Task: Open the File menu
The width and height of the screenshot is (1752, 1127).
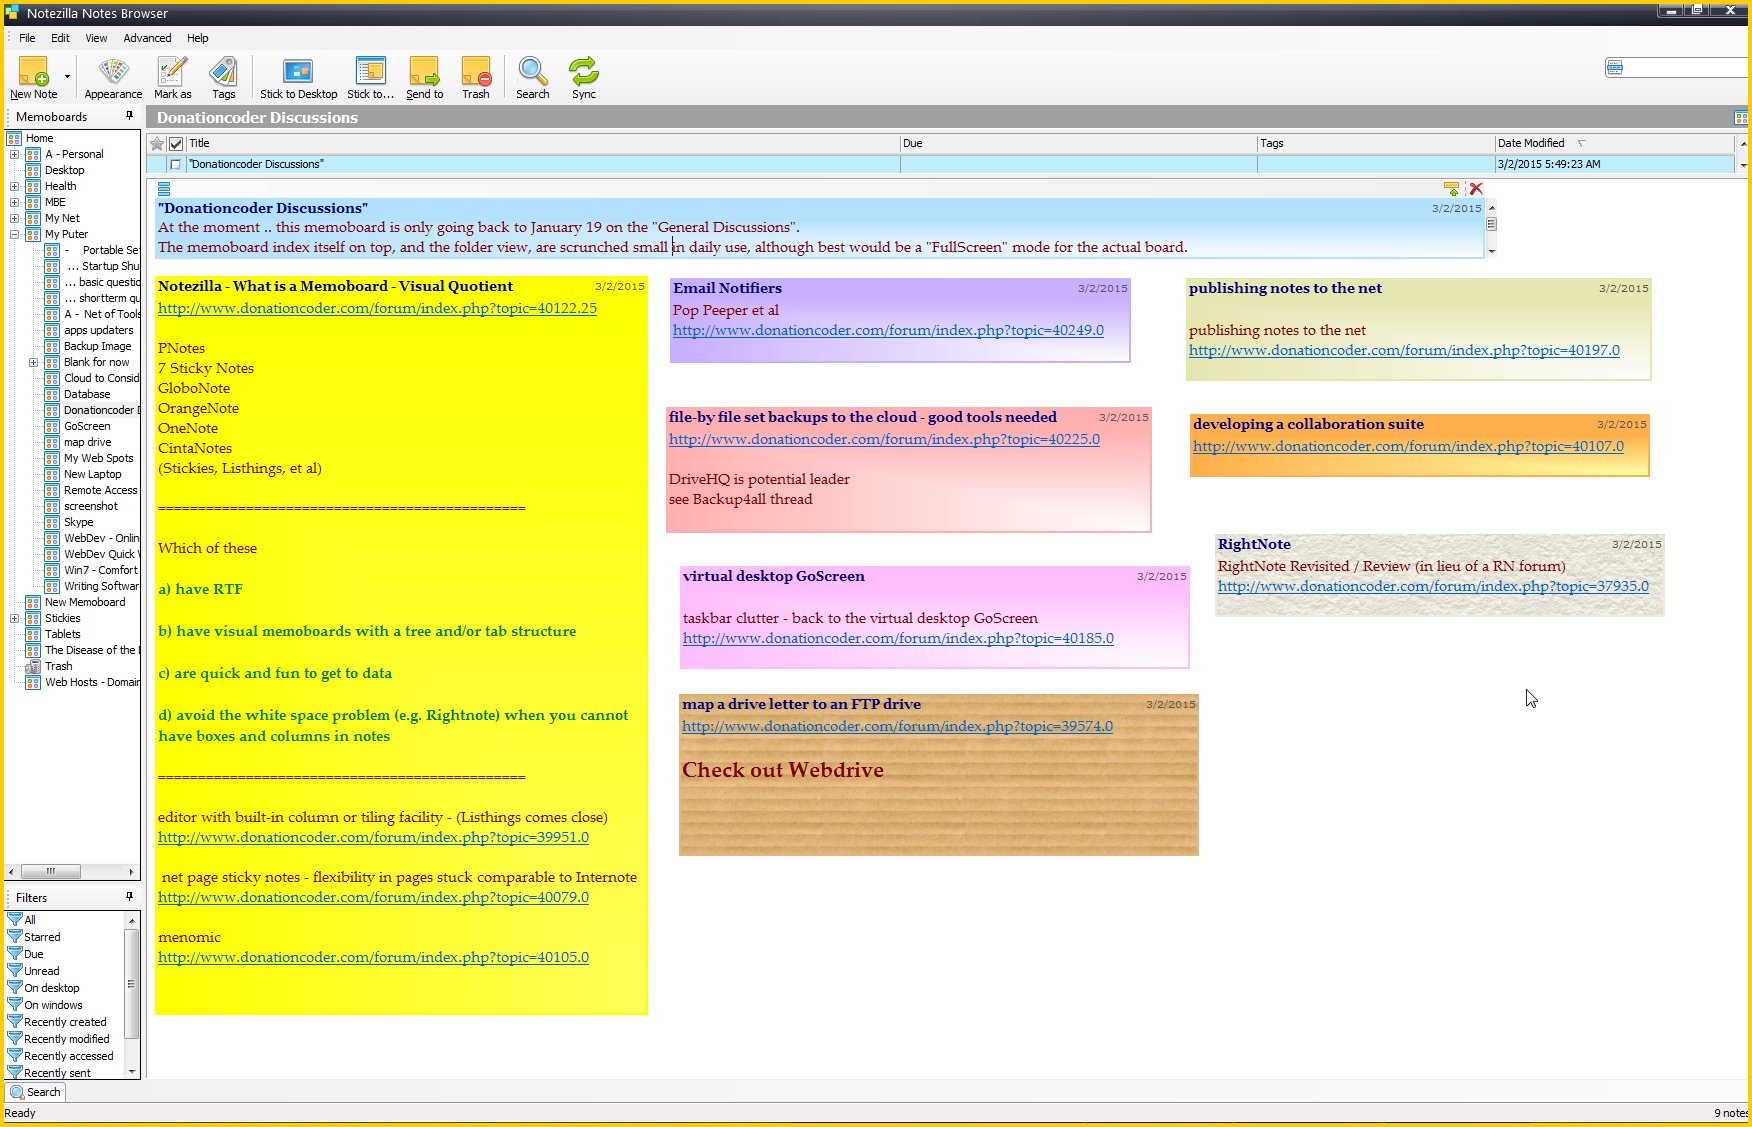Action: (27, 38)
